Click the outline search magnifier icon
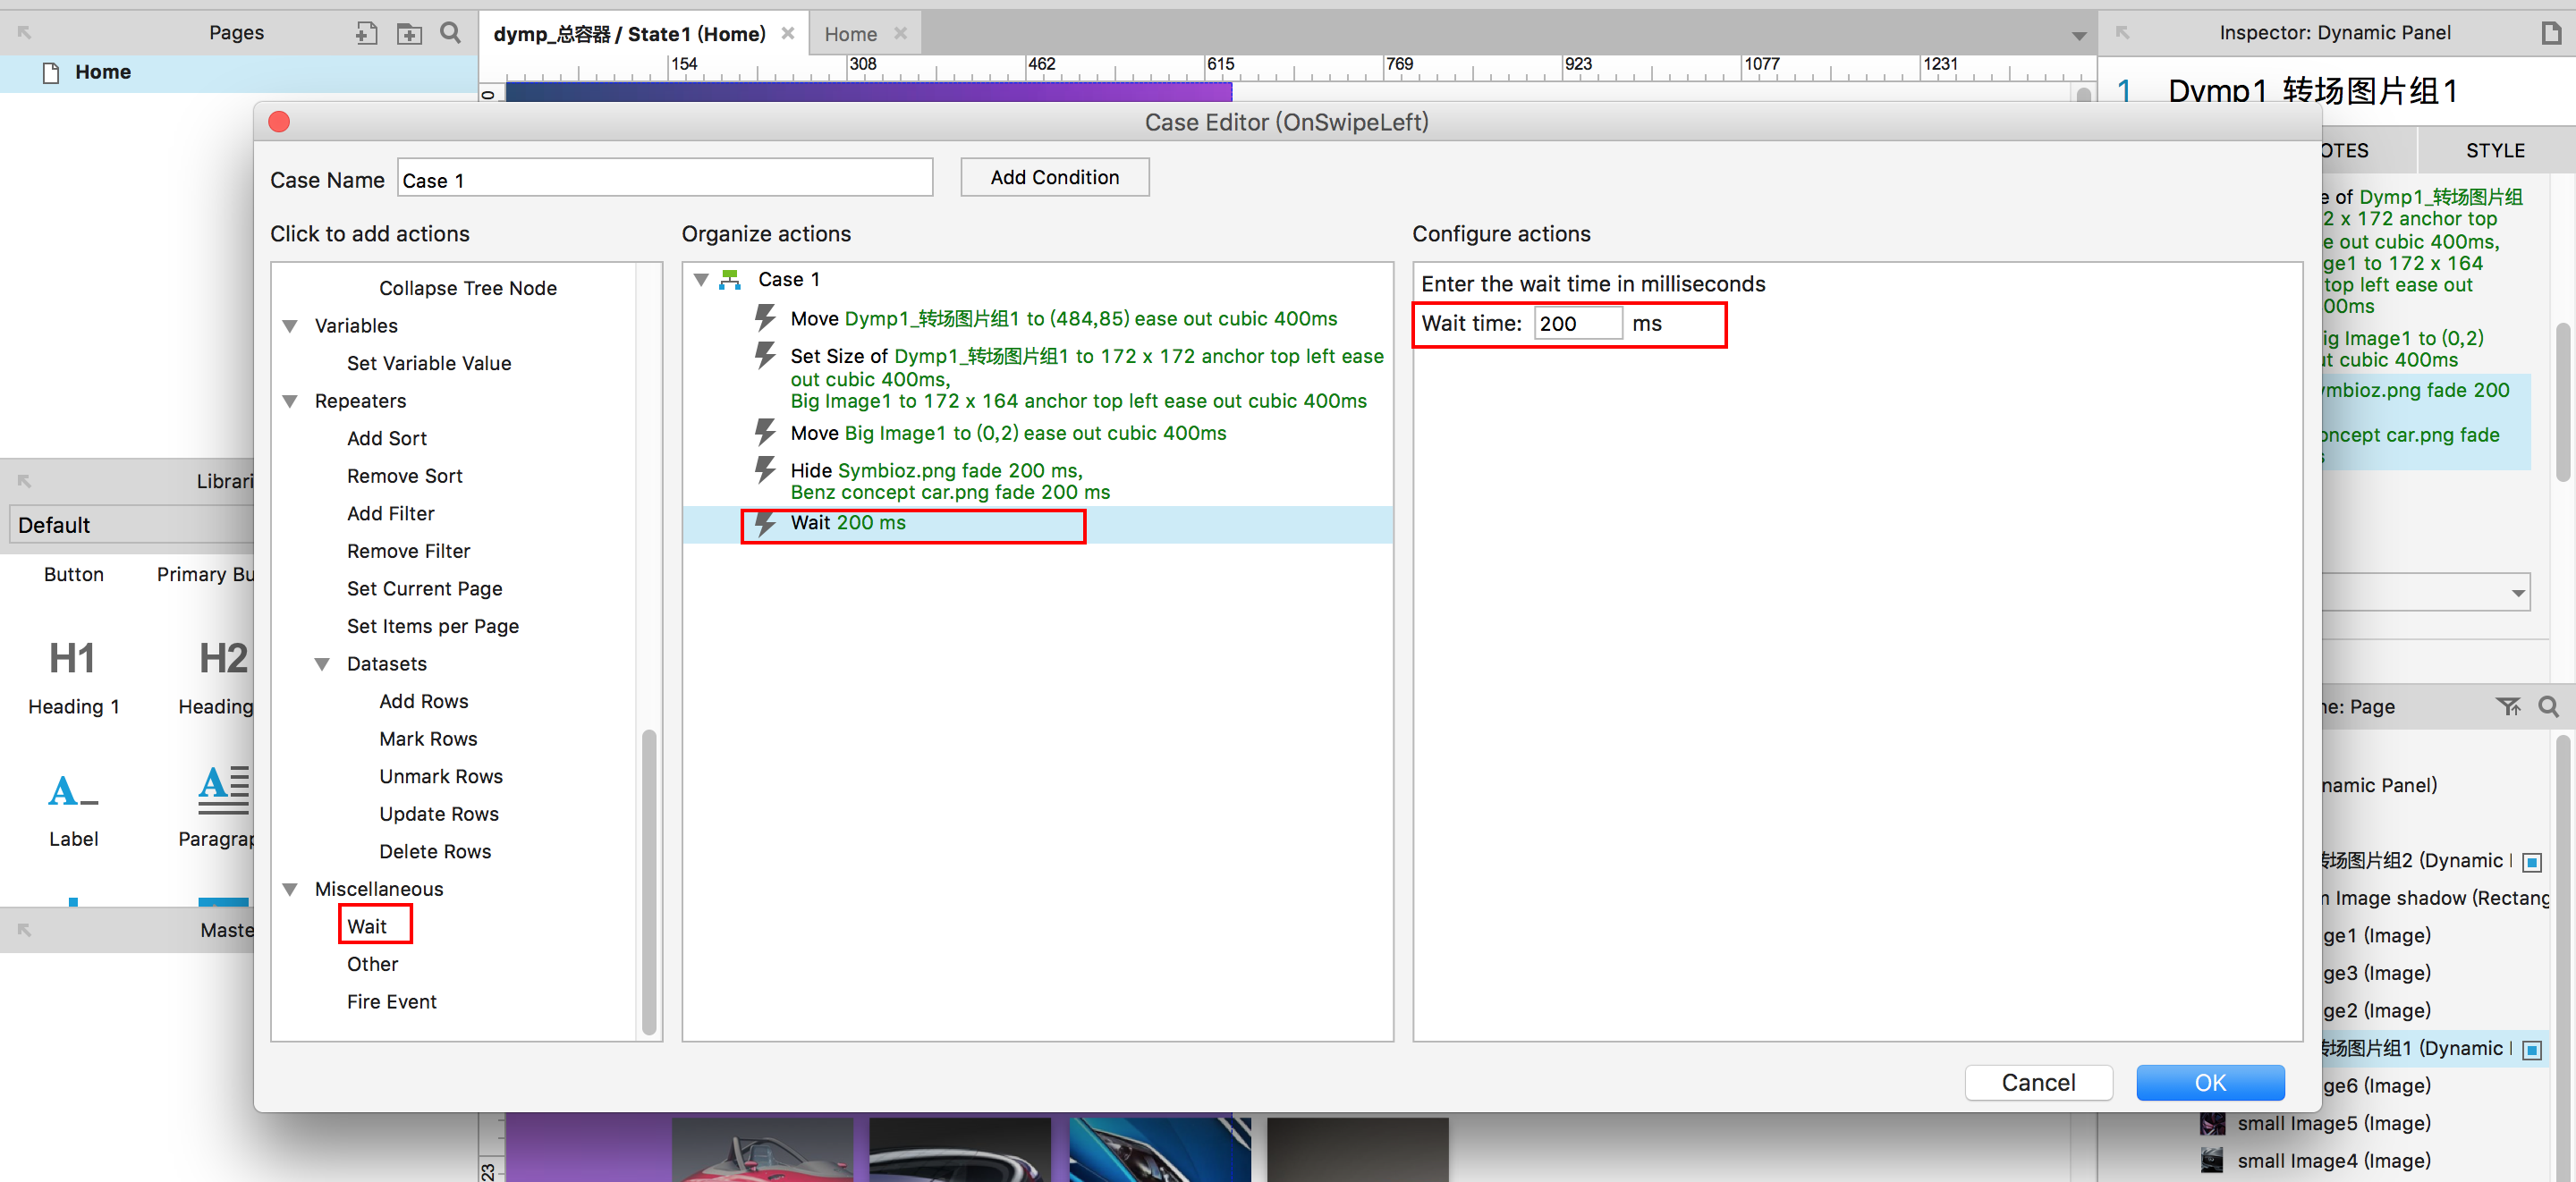 (2548, 707)
